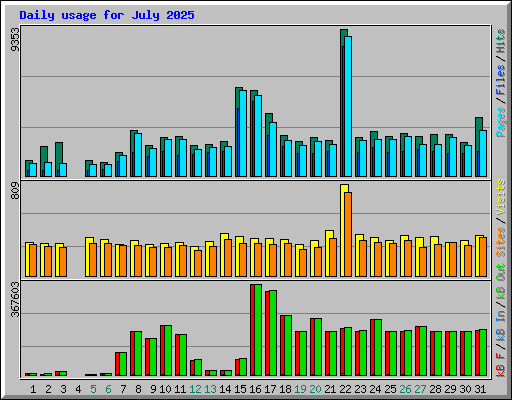Click the green weekend day 12 label
Screen dimensions: 512x400
pos(195,389)
